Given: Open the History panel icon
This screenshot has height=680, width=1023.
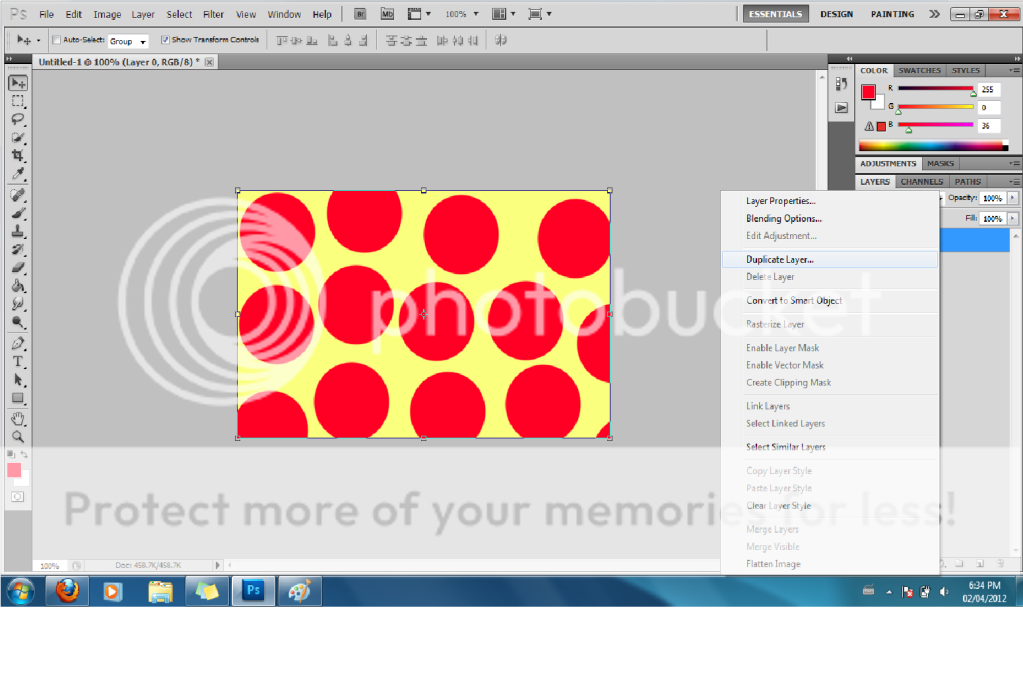Looking at the screenshot, I should click(x=841, y=84).
